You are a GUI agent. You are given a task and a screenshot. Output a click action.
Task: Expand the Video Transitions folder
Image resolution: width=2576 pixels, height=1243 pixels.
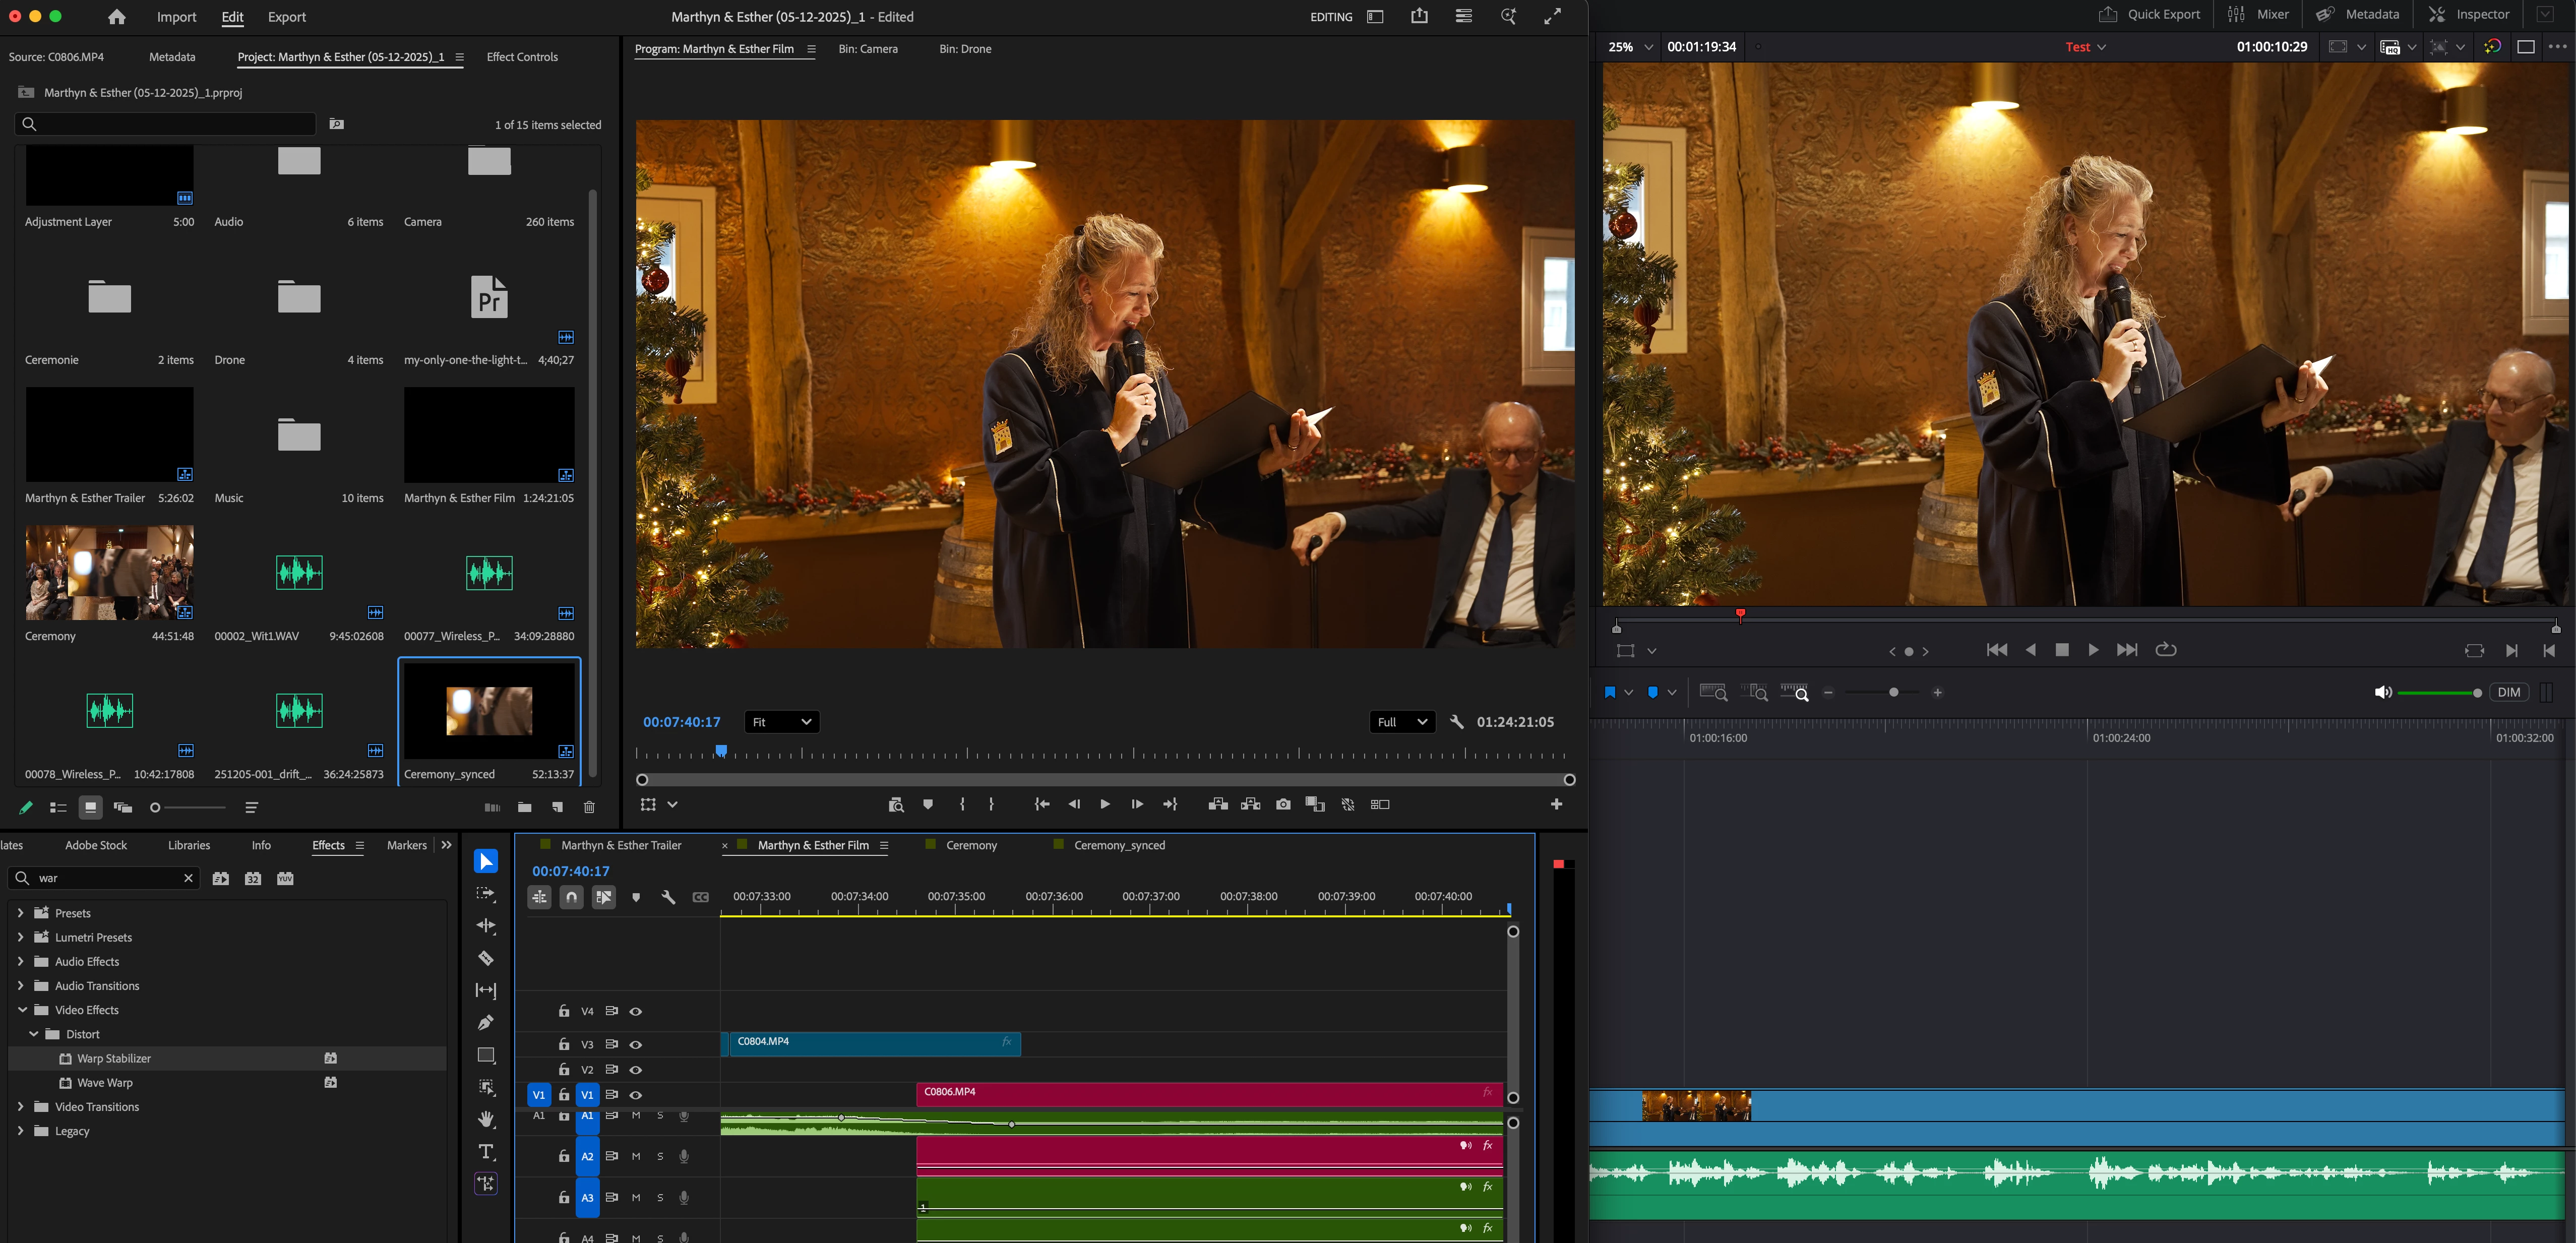20,1106
